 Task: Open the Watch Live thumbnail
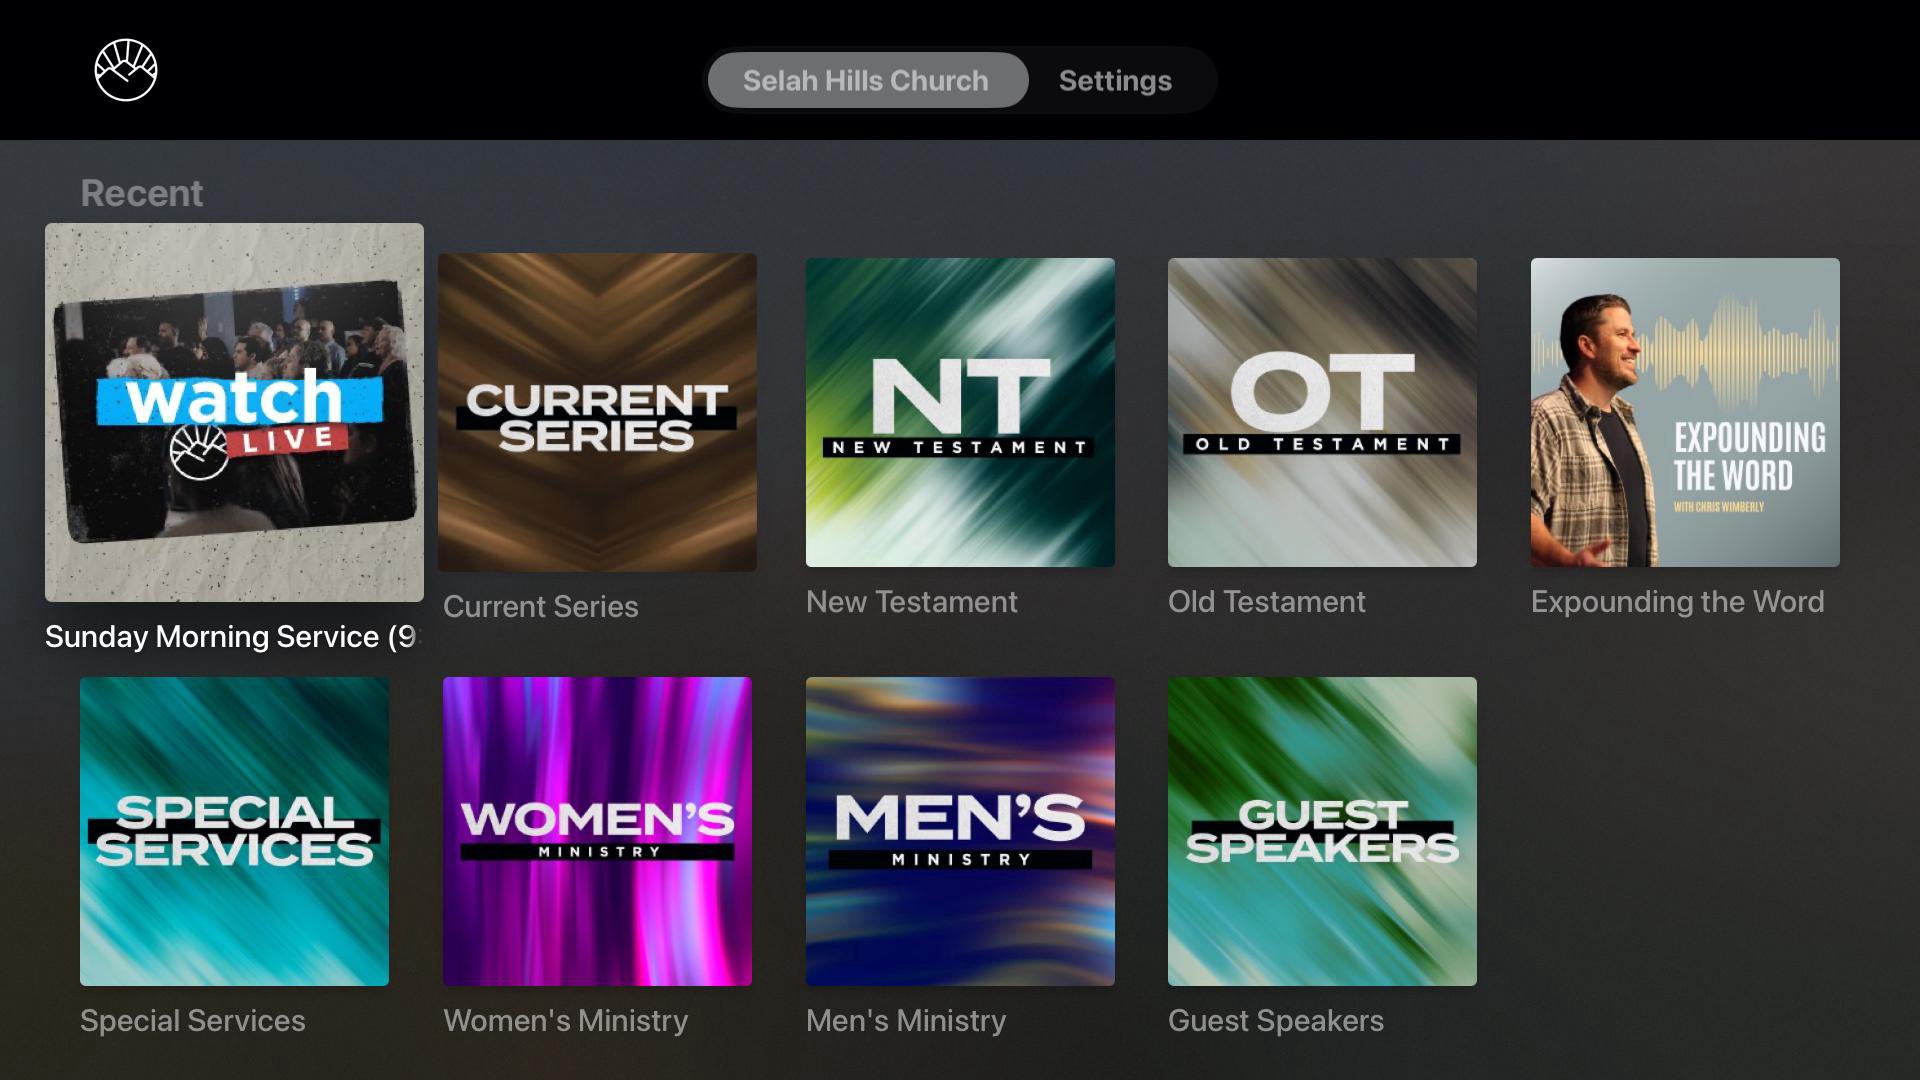click(x=234, y=412)
